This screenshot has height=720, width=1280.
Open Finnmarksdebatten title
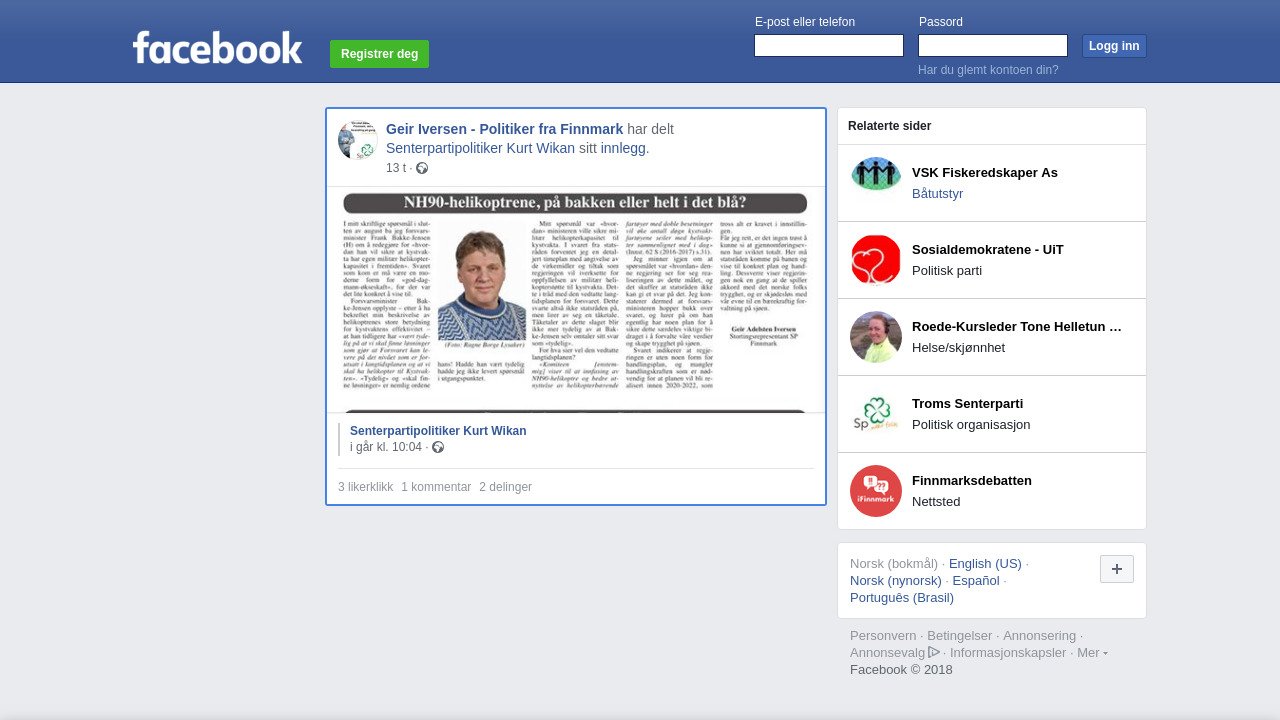[972, 481]
